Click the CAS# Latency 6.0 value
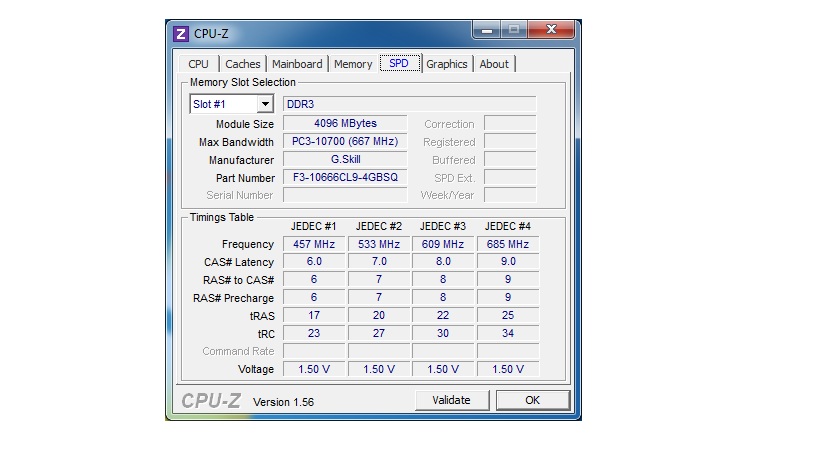 pos(314,262)
